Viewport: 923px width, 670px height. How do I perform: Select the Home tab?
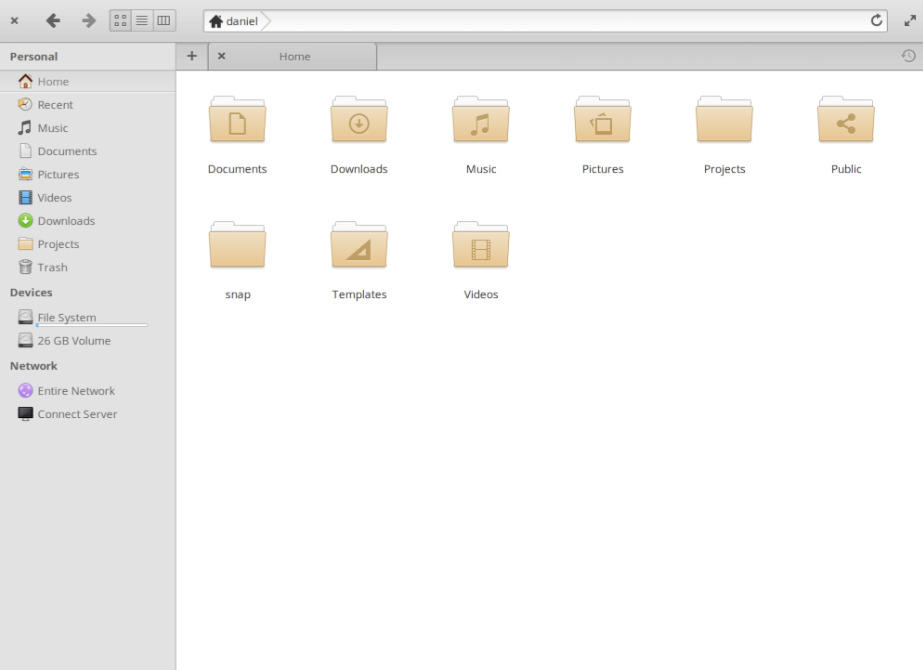tap(294, 57)
